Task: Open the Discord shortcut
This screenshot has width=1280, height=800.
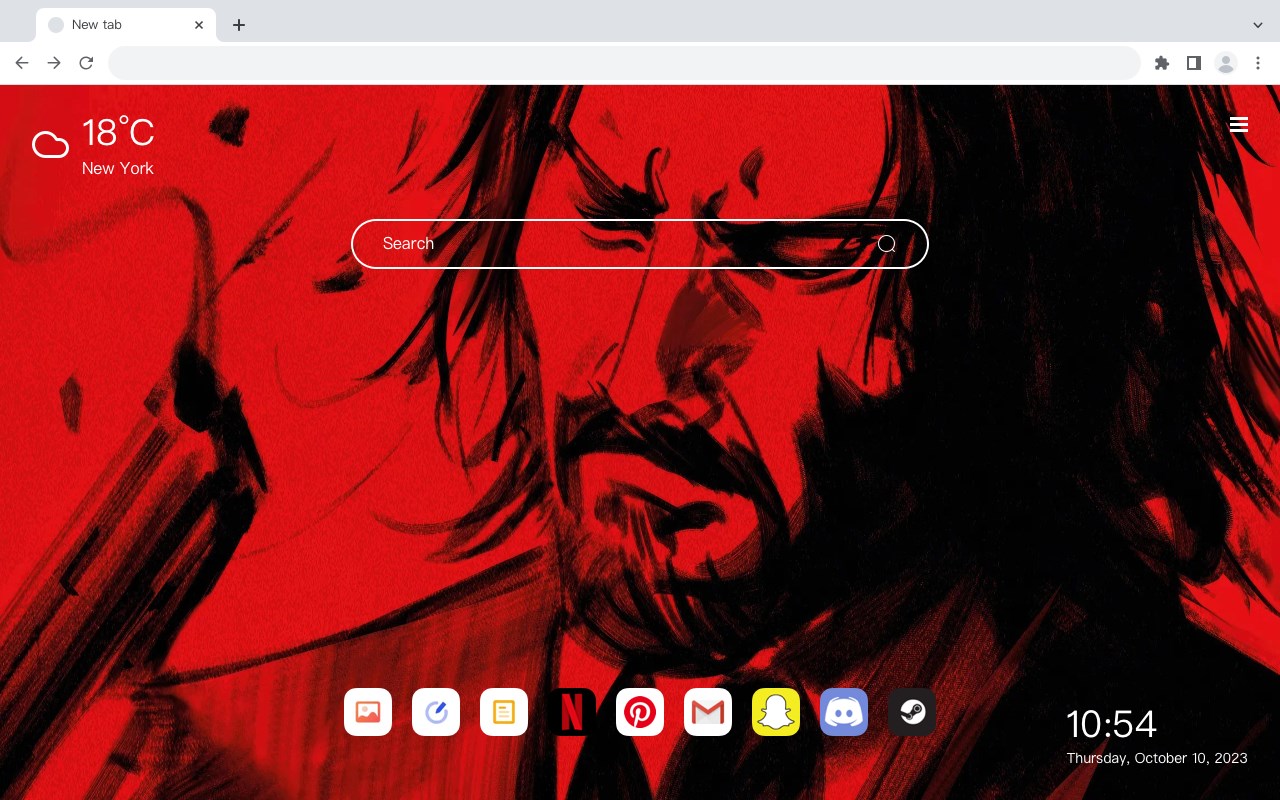Action: 844,712
